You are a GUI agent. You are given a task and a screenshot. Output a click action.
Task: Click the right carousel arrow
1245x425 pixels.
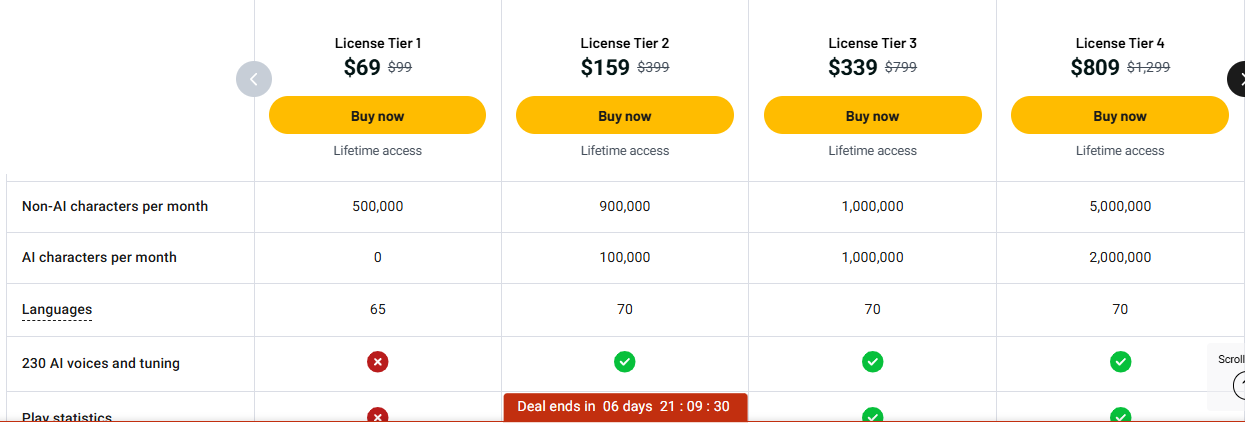tap(1237, 79)
